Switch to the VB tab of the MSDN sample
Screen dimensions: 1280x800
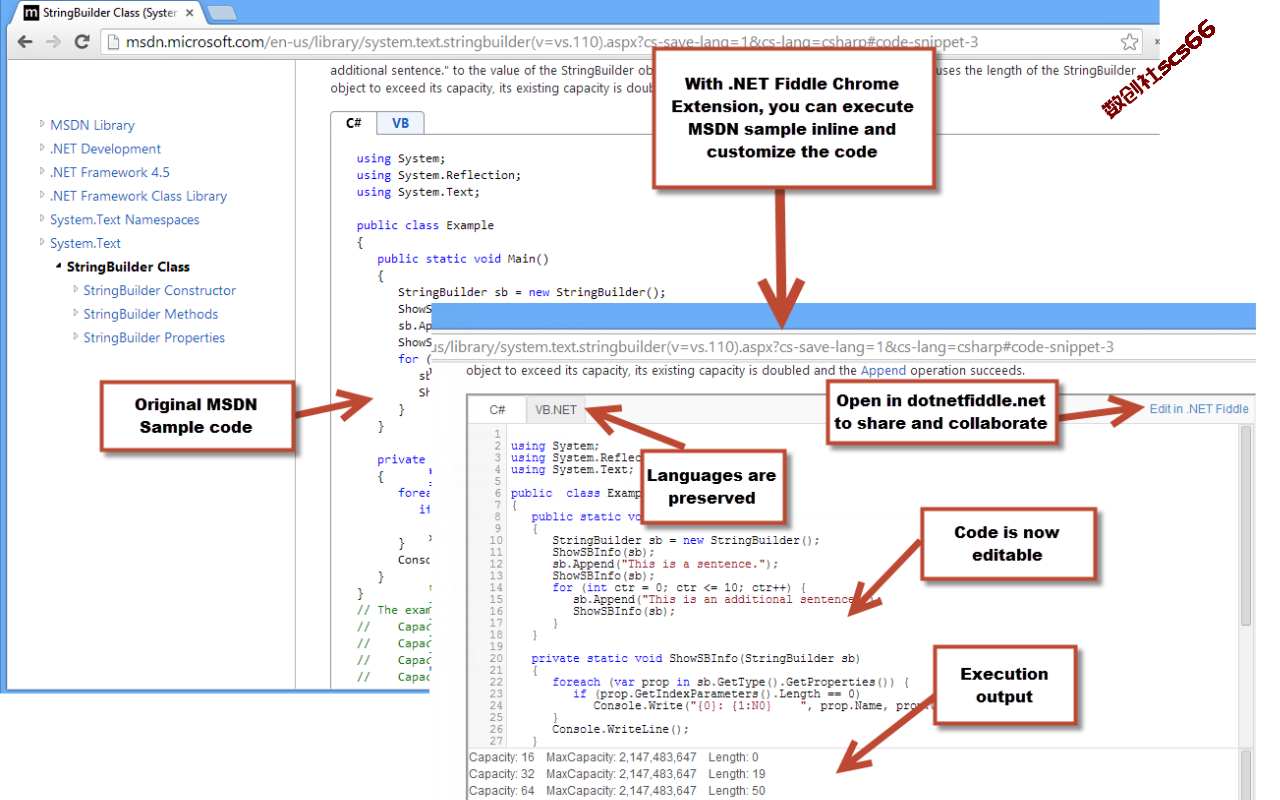click(x=400, y=123)
